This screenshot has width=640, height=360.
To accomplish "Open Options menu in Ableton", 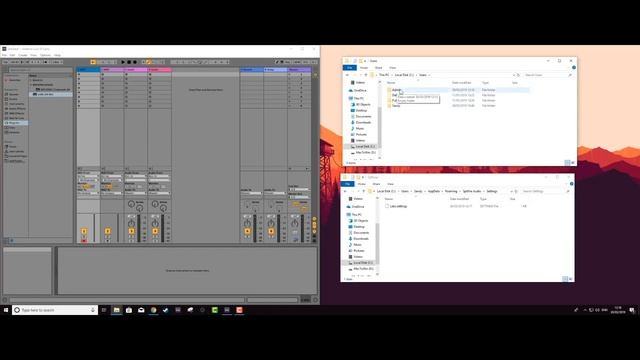I will [45, 55].
